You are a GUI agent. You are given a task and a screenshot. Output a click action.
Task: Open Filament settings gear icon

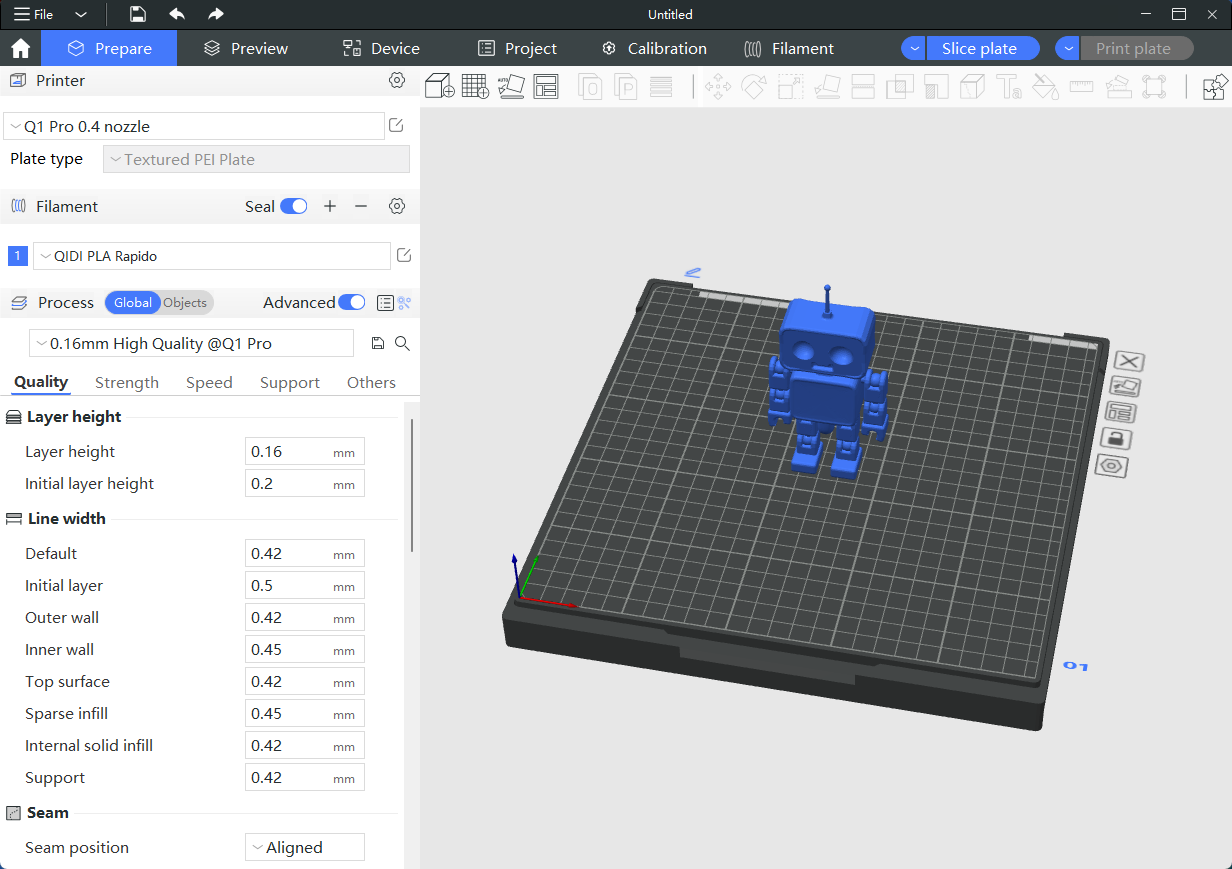tap(397, 206)
